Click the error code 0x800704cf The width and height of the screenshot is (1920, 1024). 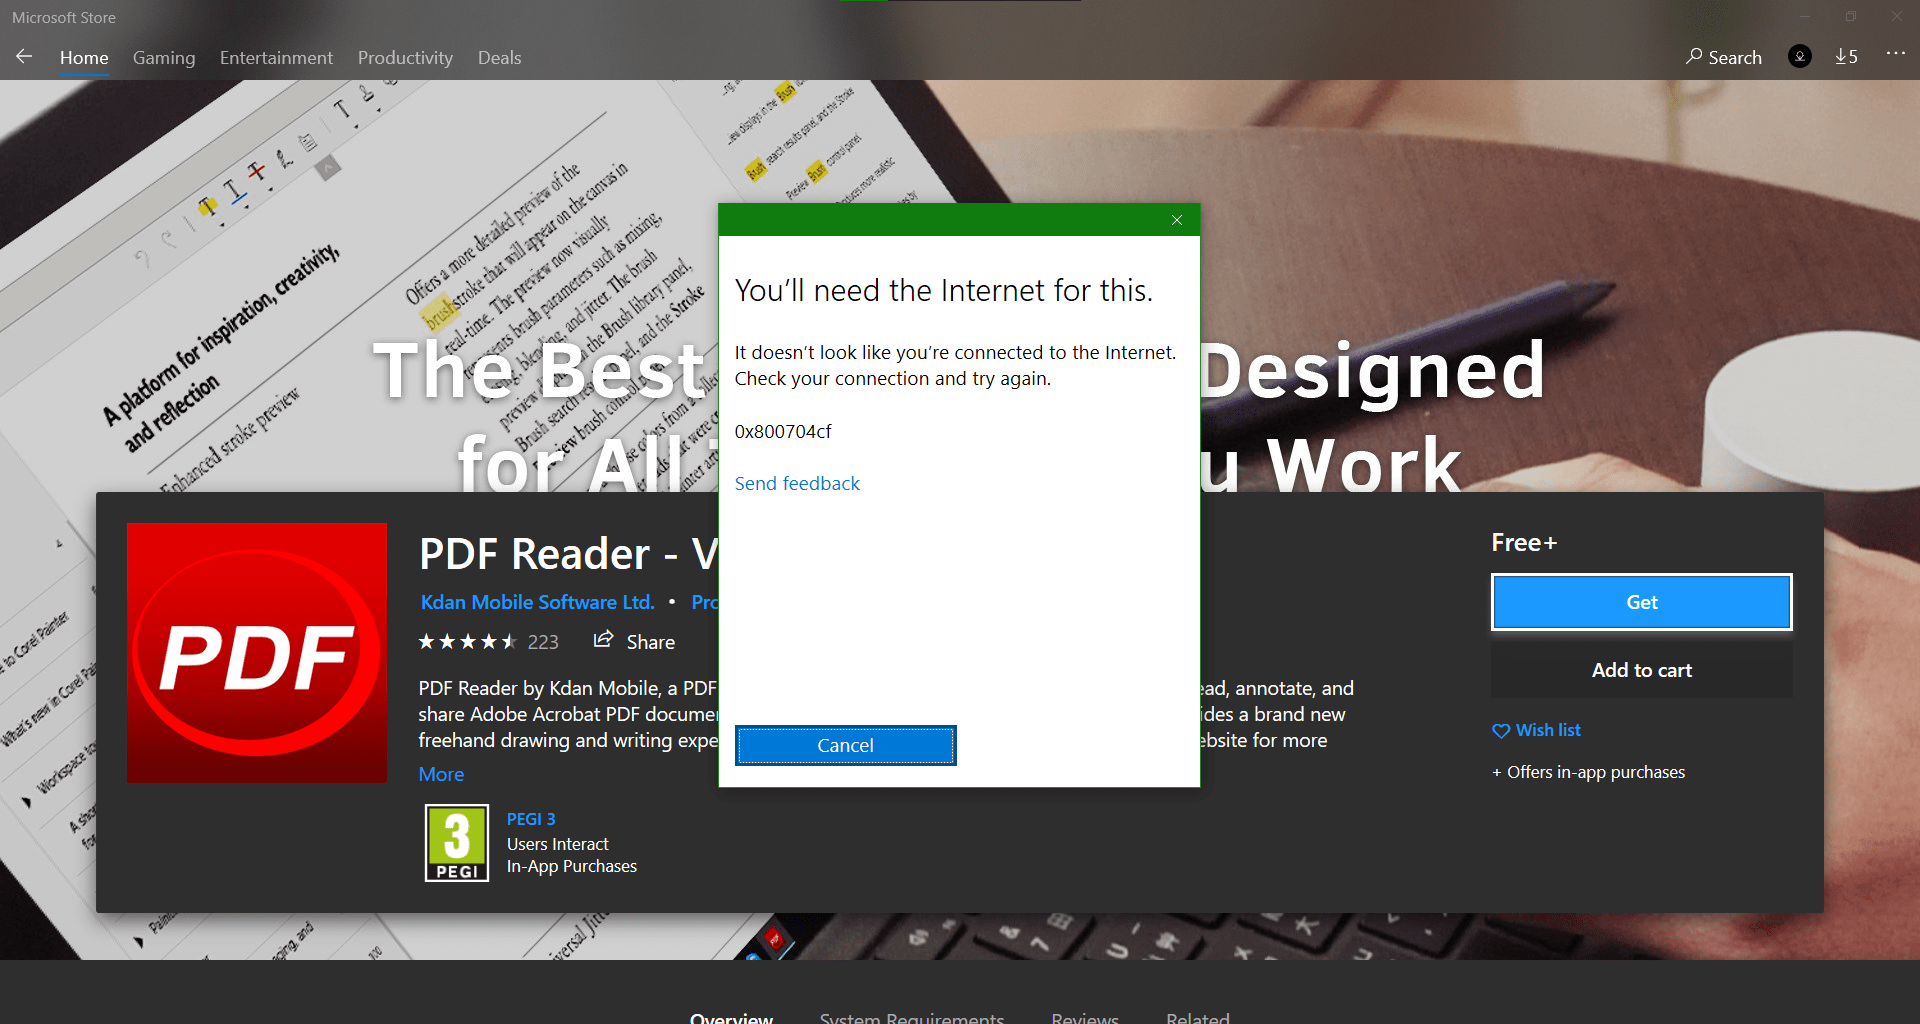[783, 432]
